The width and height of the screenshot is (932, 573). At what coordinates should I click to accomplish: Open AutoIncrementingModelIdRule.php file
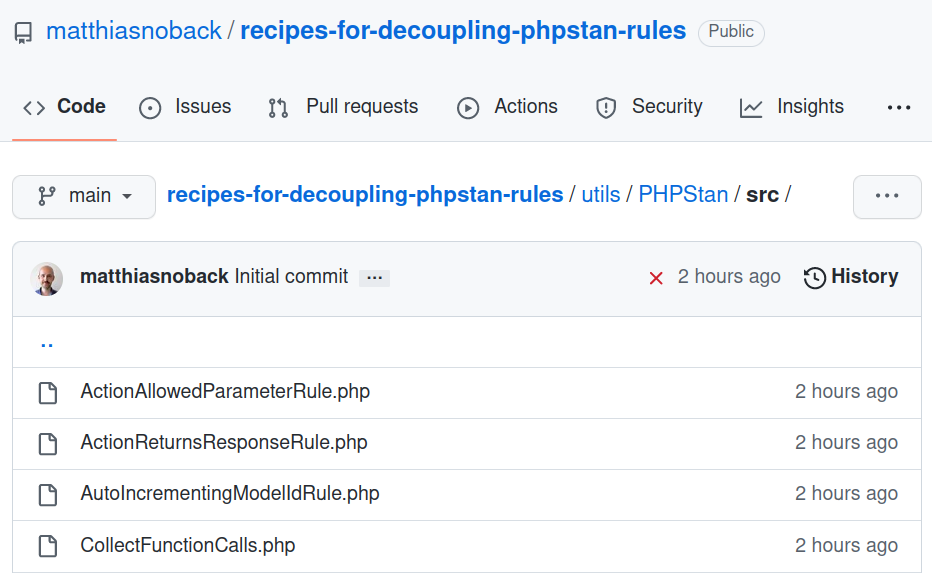230,494
